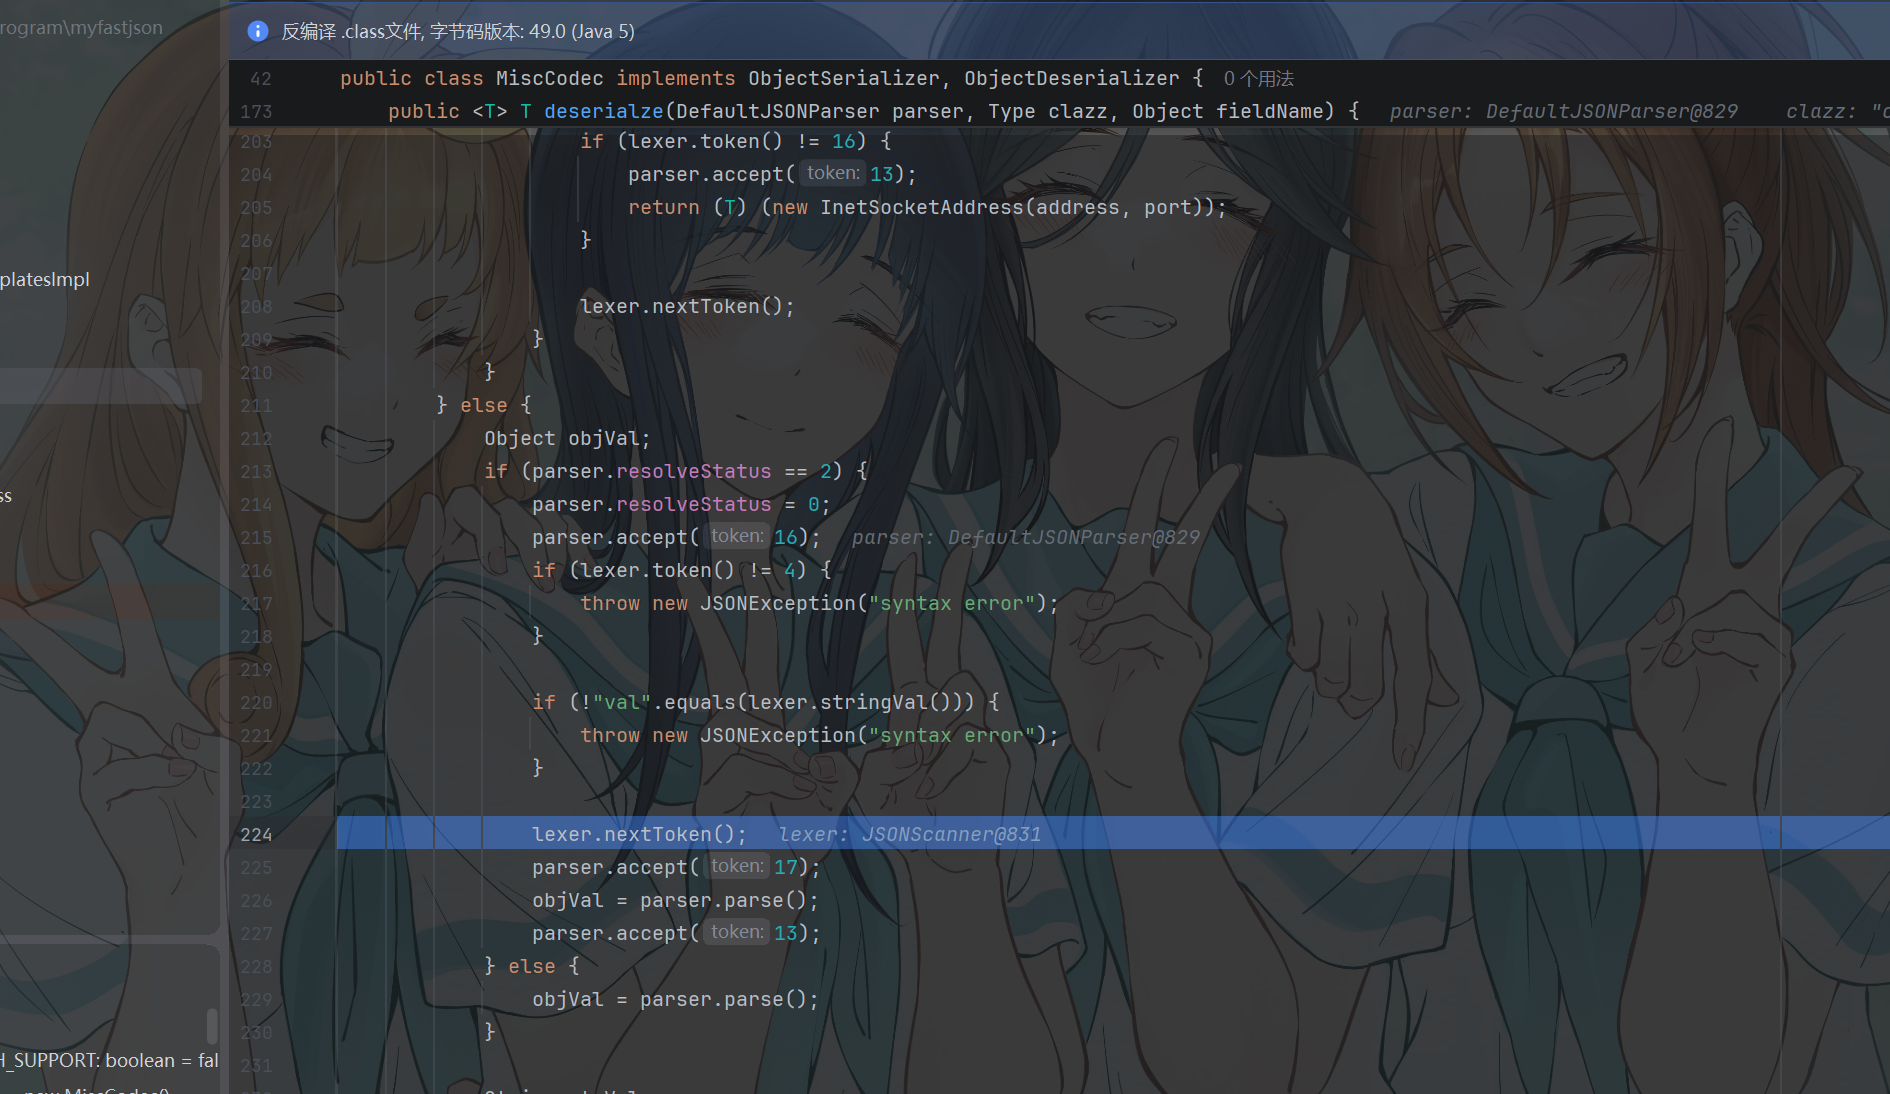Toggle breakpoint at line number 224
Viewport: 1890px width, 1094px height.
click(x=256, y=834)
